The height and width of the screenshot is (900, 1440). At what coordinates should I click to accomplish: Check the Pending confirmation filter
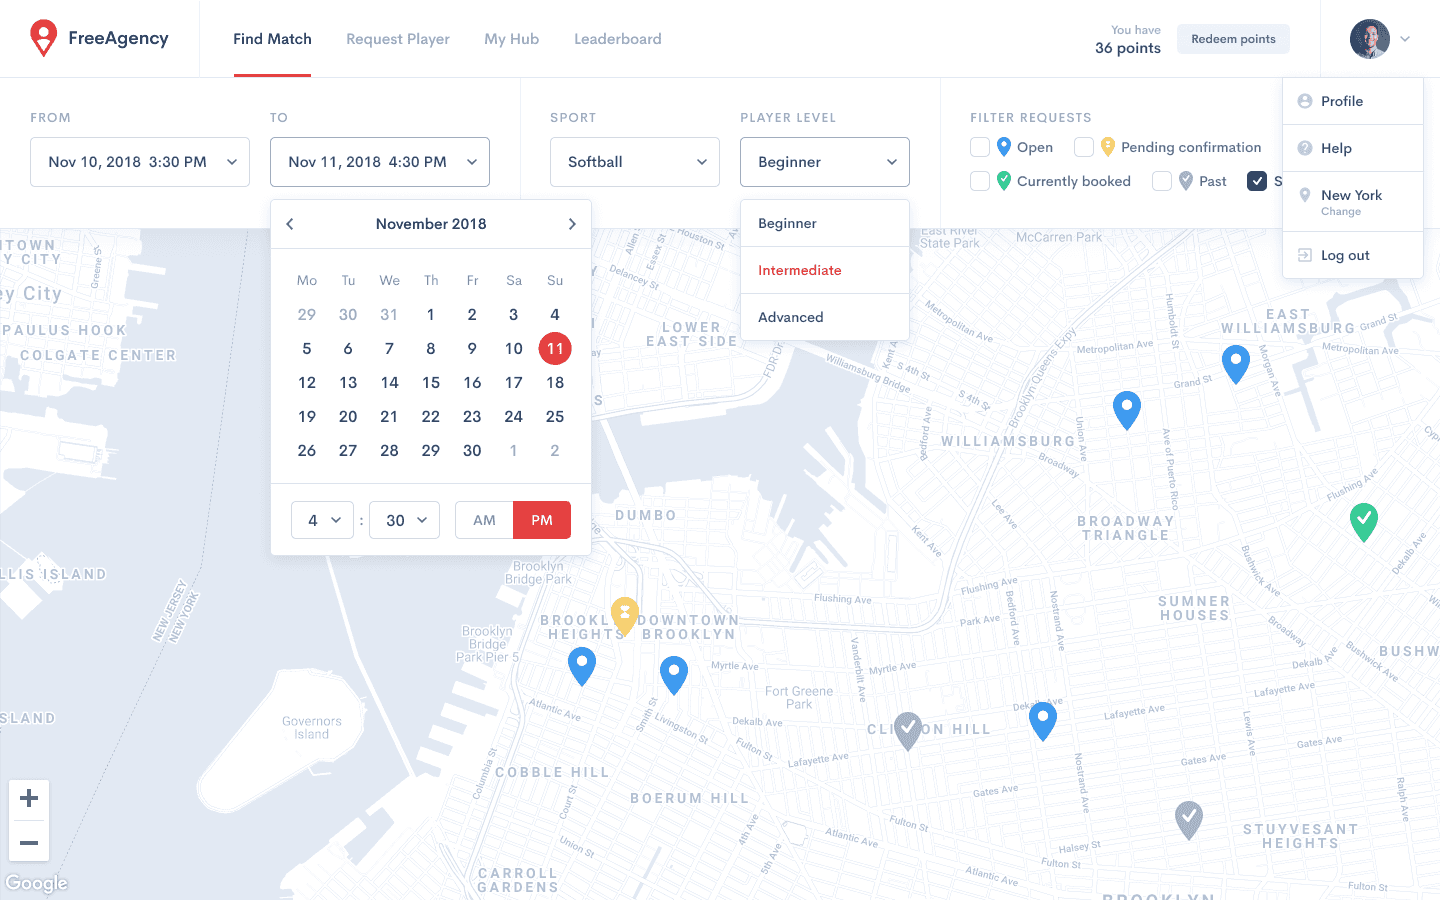pos(1084,147)
